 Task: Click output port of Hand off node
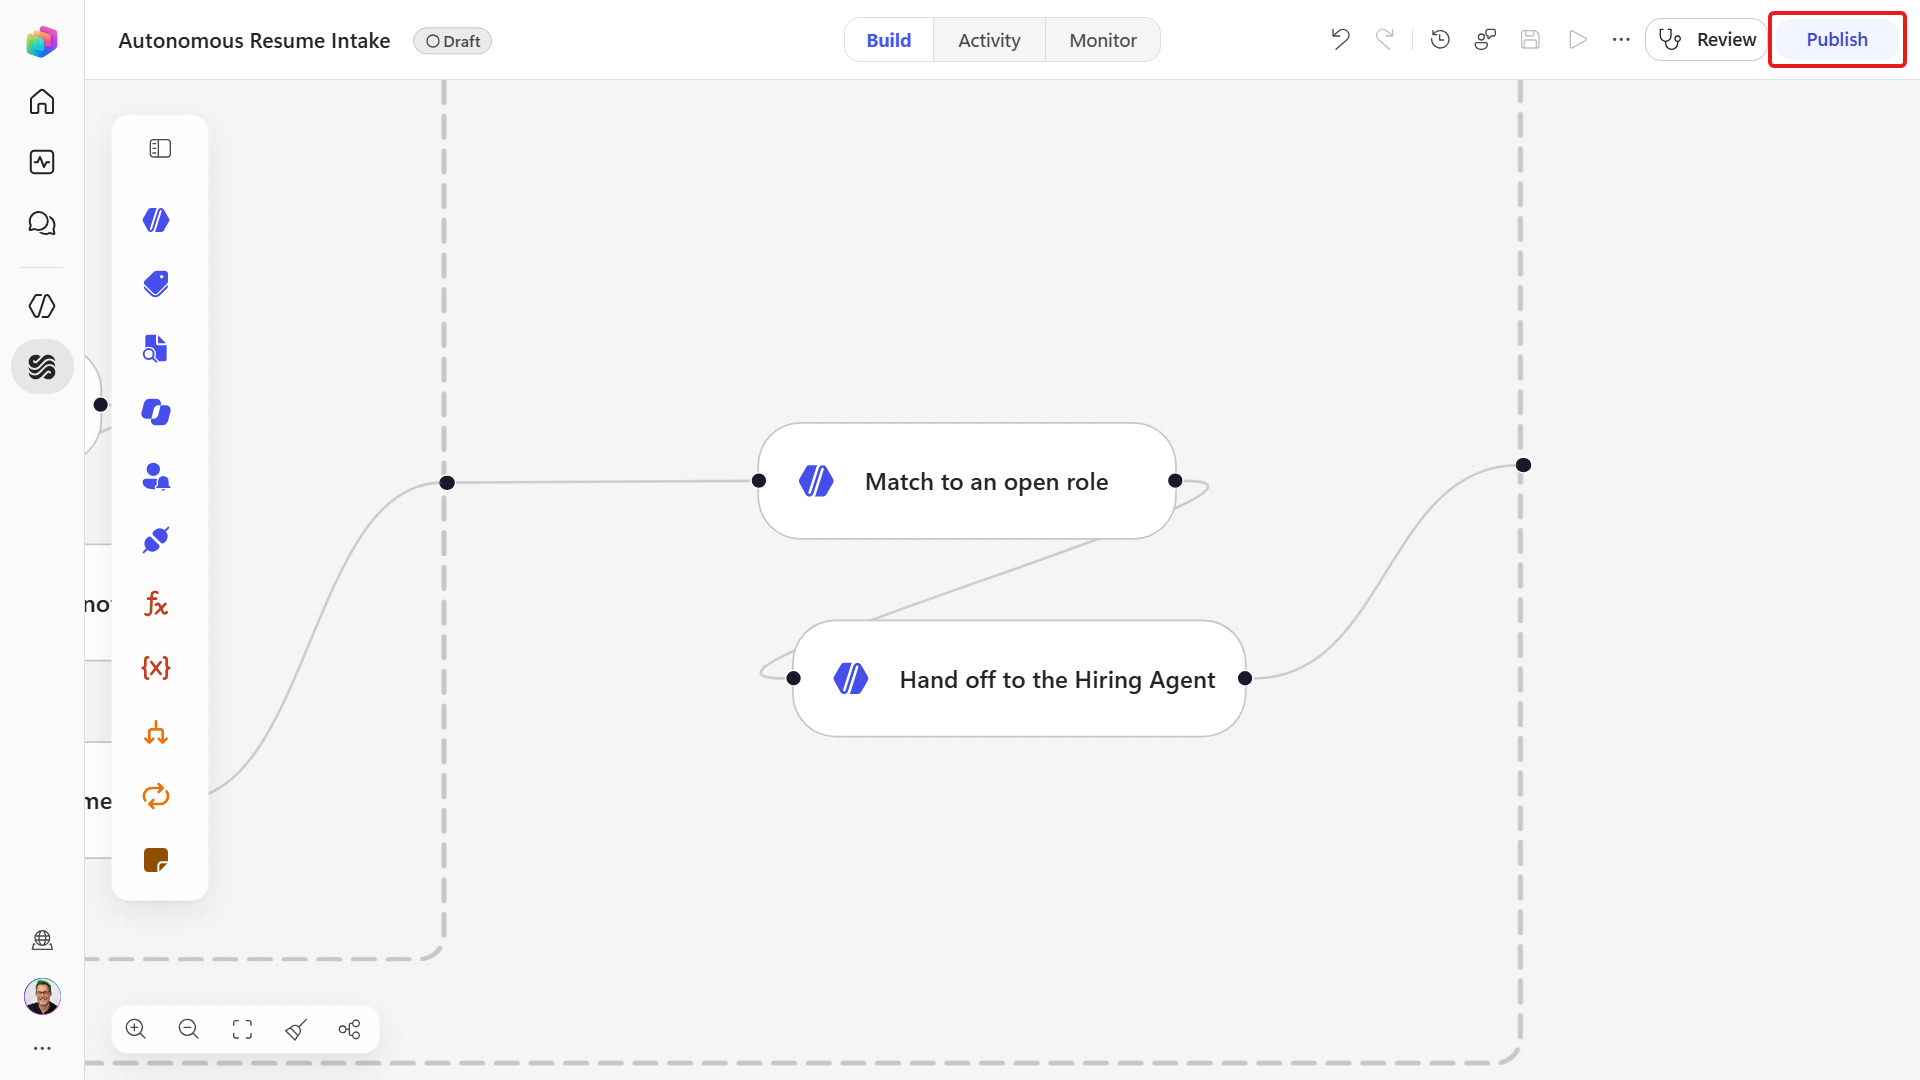click(1245, 678)
